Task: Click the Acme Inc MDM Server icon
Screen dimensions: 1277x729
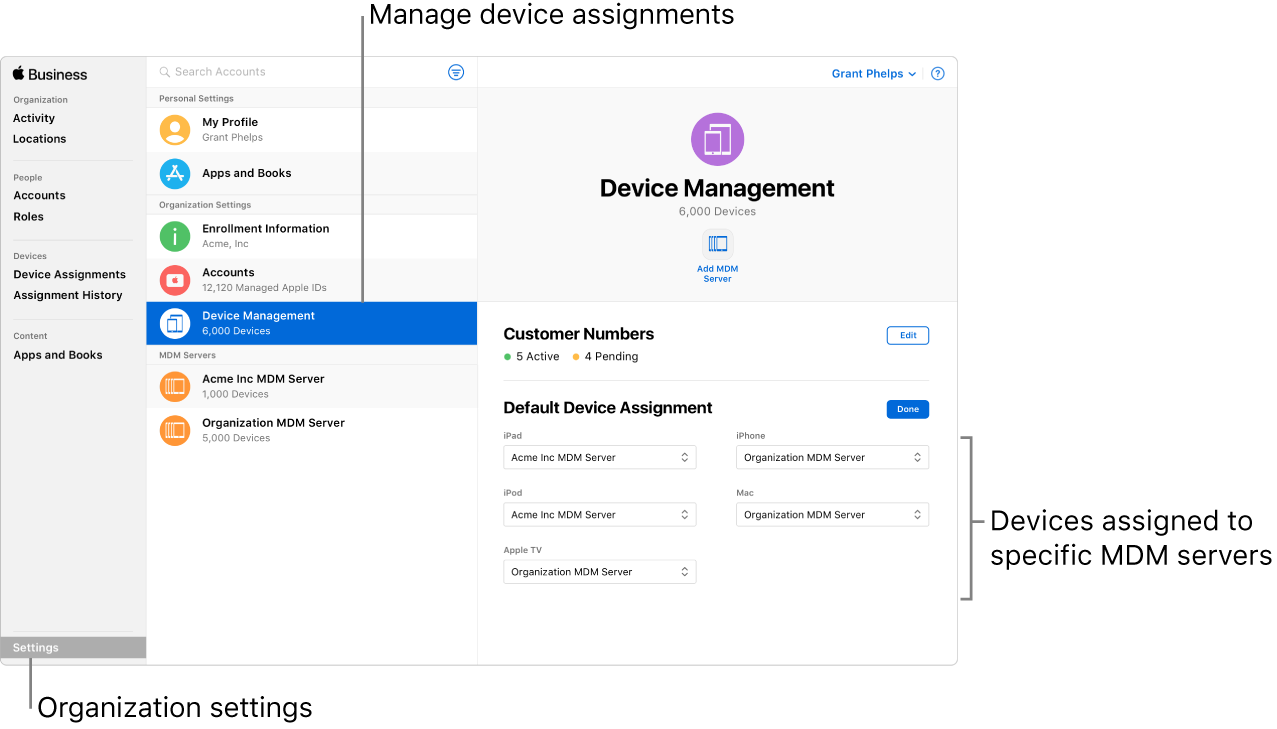Action: pos(175,386)
